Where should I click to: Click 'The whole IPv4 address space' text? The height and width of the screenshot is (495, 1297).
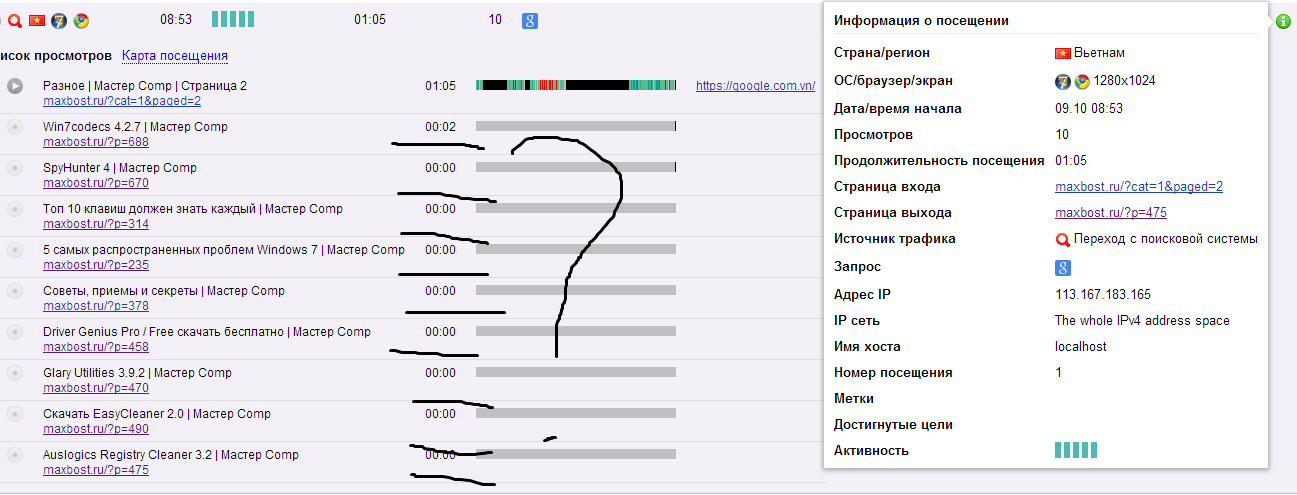coord(1142,321)
